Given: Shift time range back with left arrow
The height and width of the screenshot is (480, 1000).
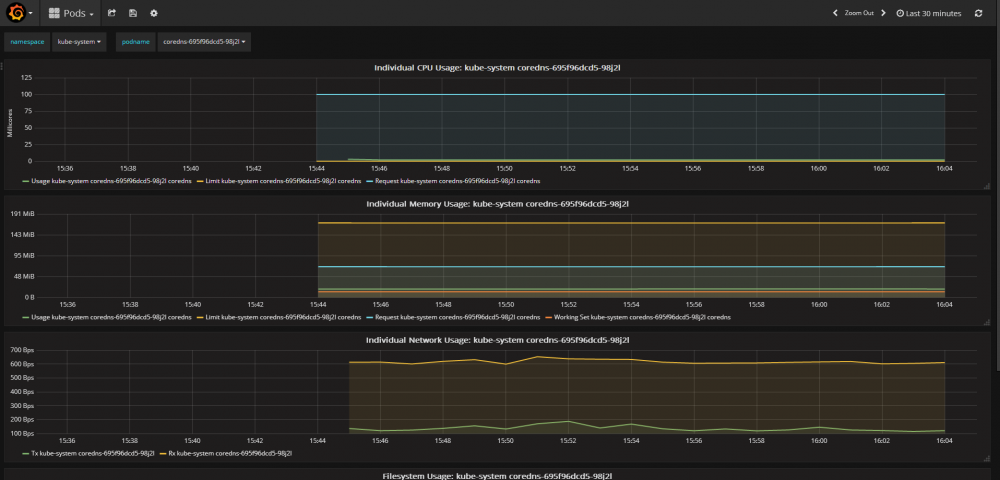Looking at the screenshot, I should 835,13.
